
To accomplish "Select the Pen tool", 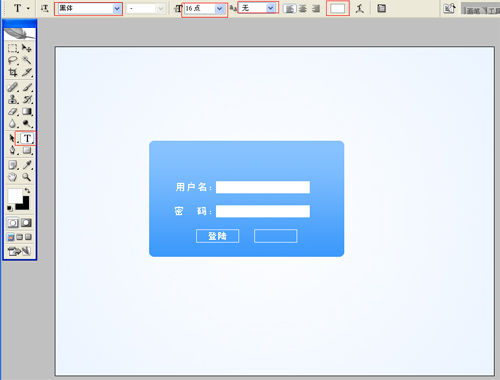I will [13, 150].
